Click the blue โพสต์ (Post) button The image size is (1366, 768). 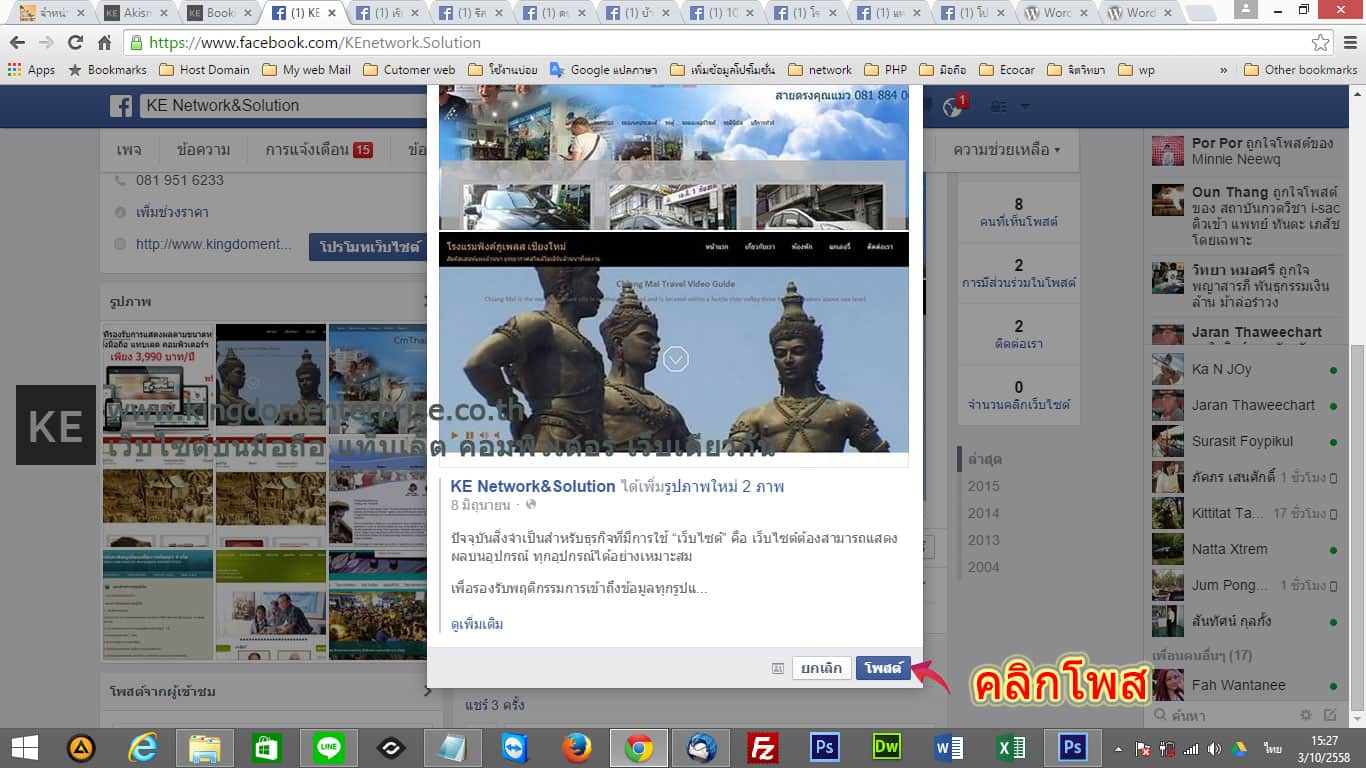883,668
